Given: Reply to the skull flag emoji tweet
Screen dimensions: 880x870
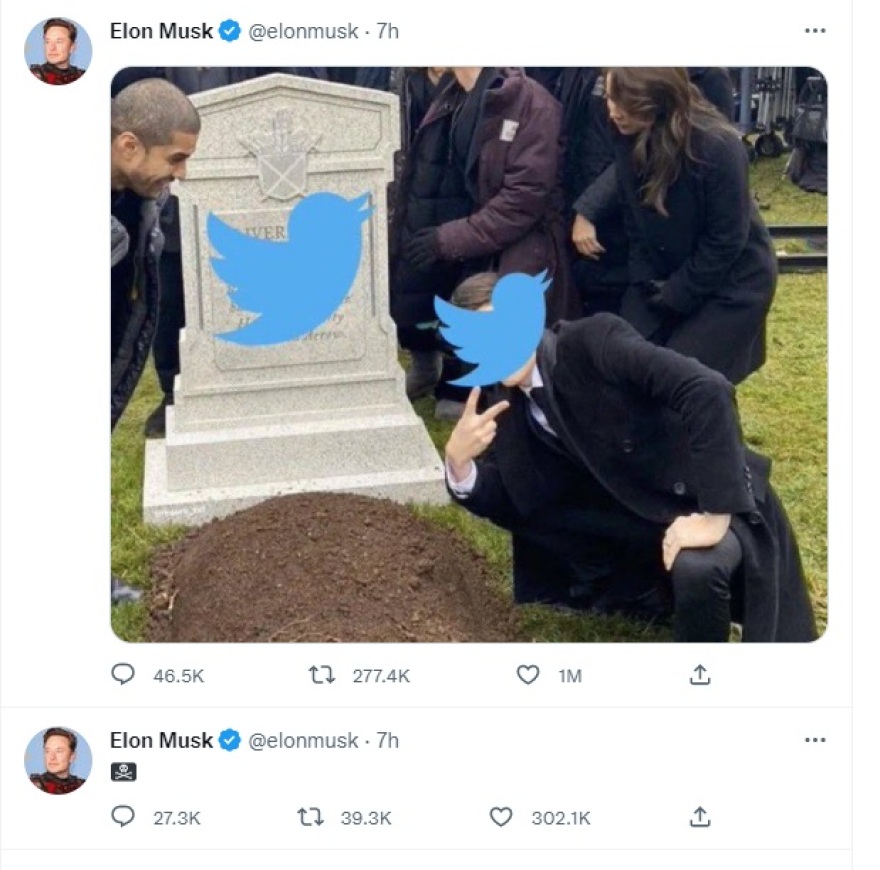Looking at the screenshot, I should 123,817.
